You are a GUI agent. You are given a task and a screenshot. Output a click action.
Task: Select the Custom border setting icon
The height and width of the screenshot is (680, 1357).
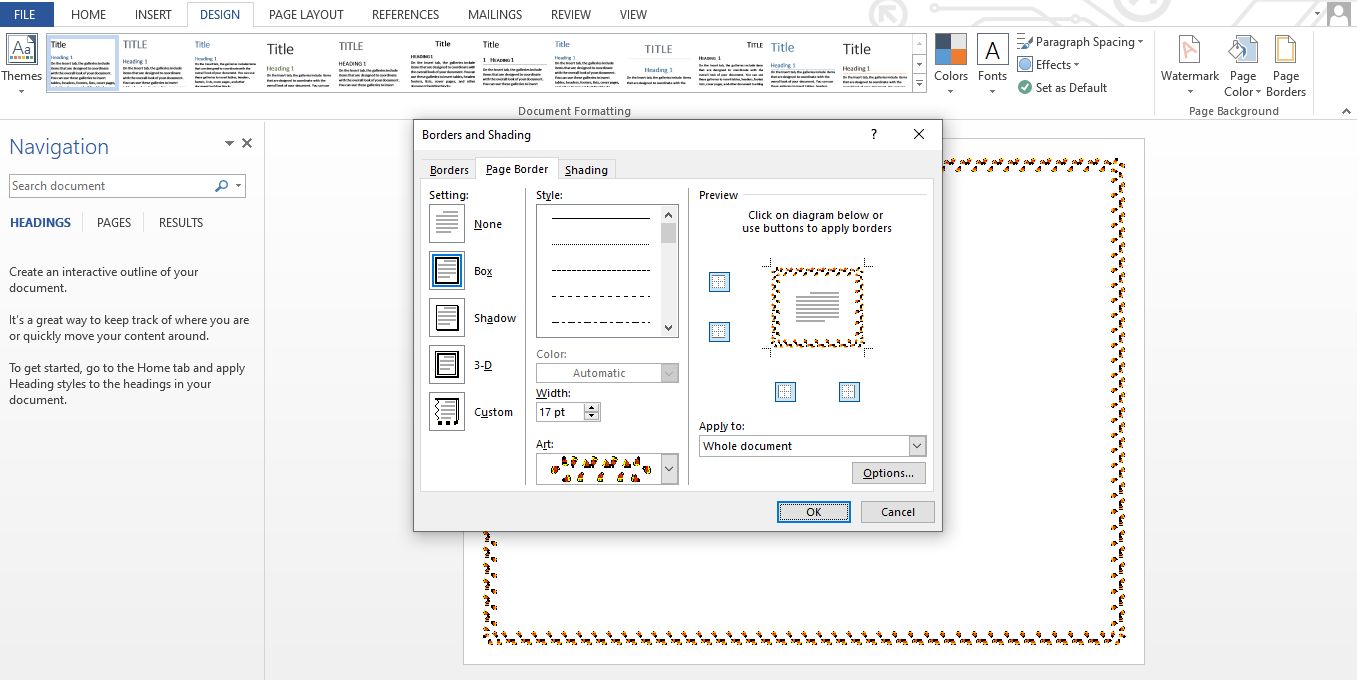(x=447, y=411)
